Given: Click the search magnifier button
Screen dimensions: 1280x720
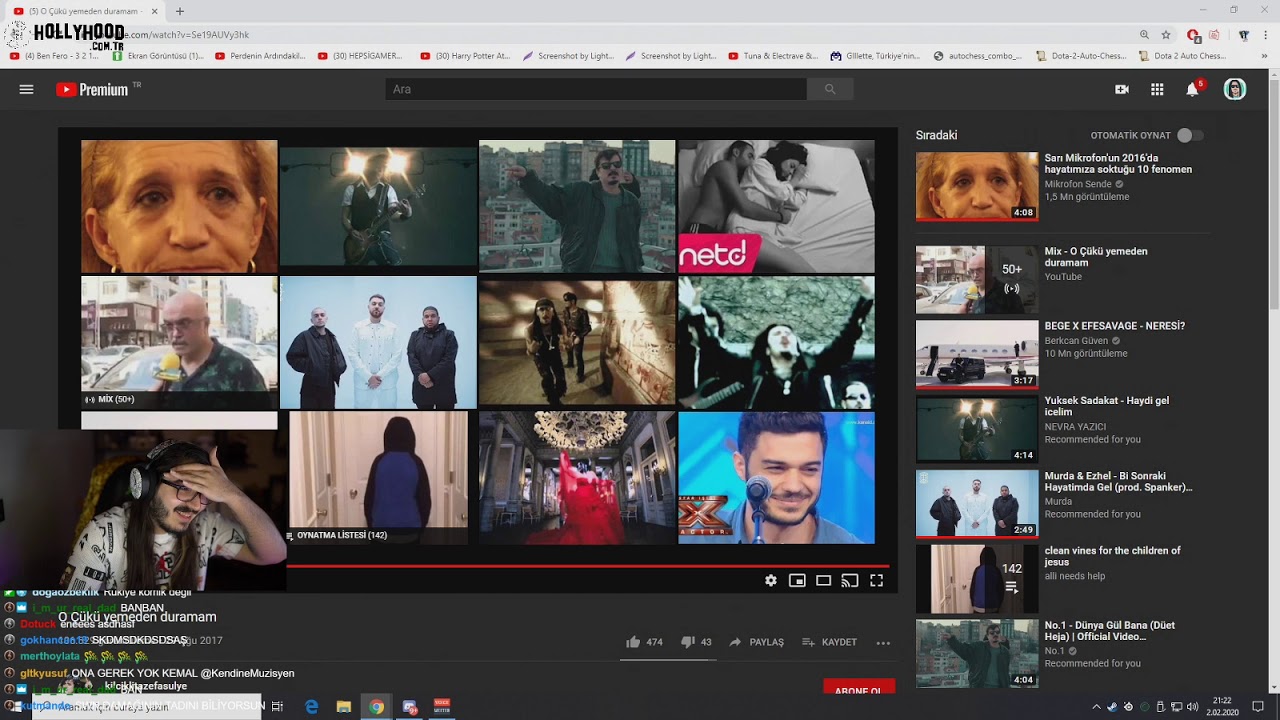Looking at the screenshot, I should 829,89.
